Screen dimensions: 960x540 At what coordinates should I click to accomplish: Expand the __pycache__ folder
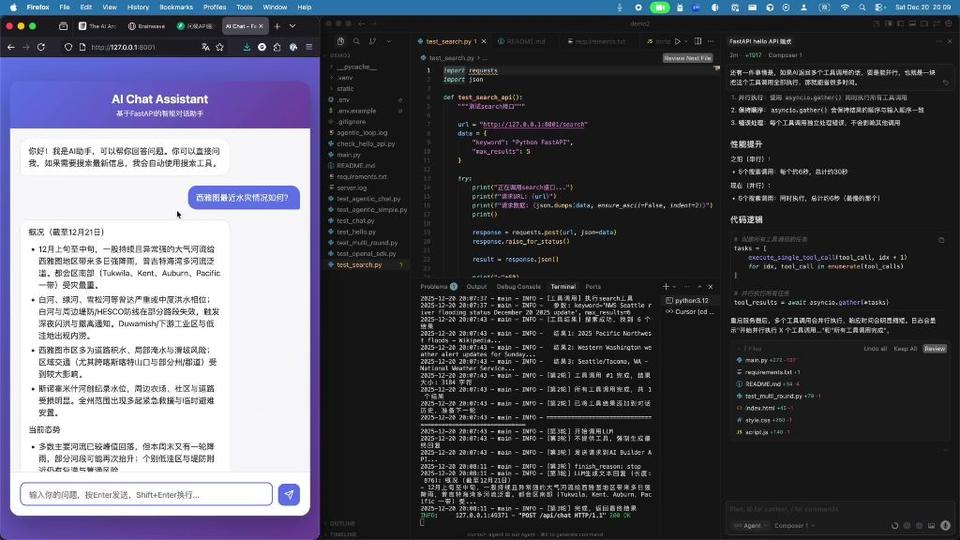(x=356, y=67)
